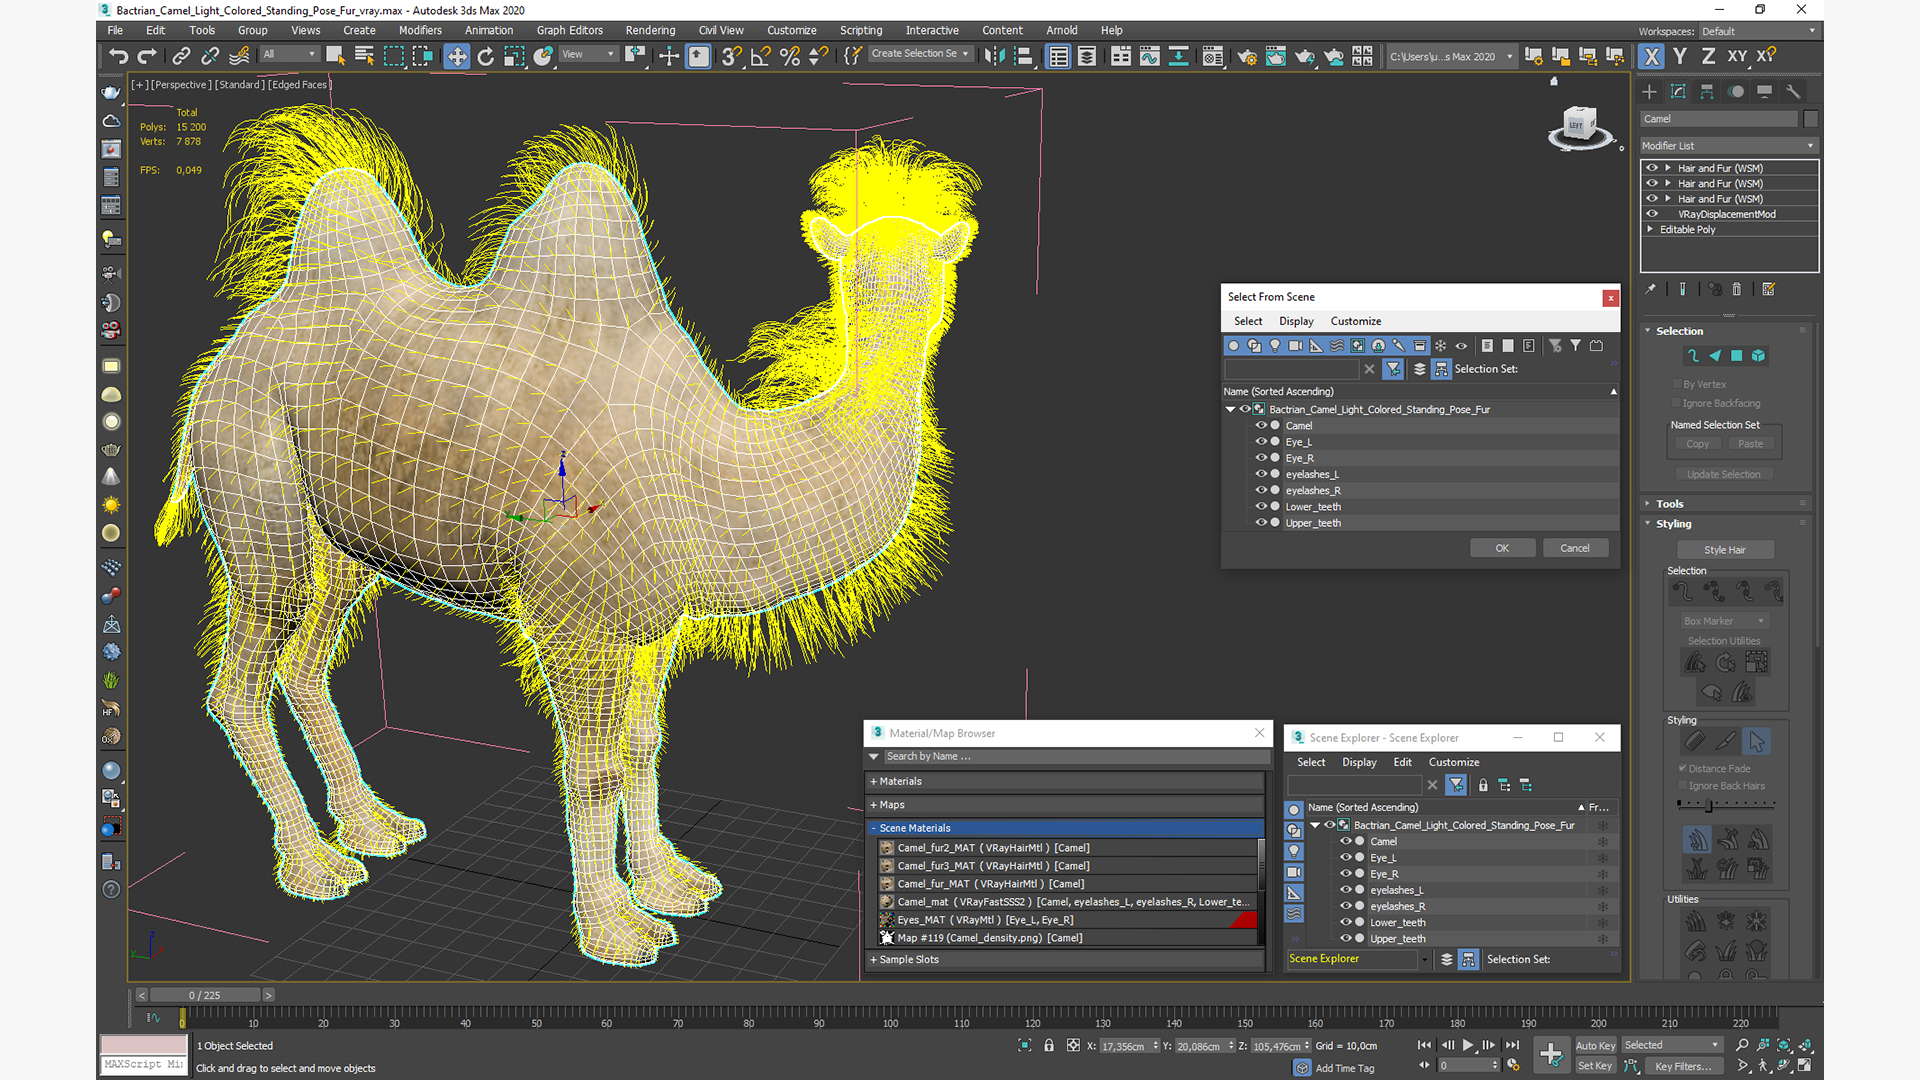This screenshot has width=1920, height=1080.
Task: Click the time slider 0 / 225 handle
Action: 205,995
